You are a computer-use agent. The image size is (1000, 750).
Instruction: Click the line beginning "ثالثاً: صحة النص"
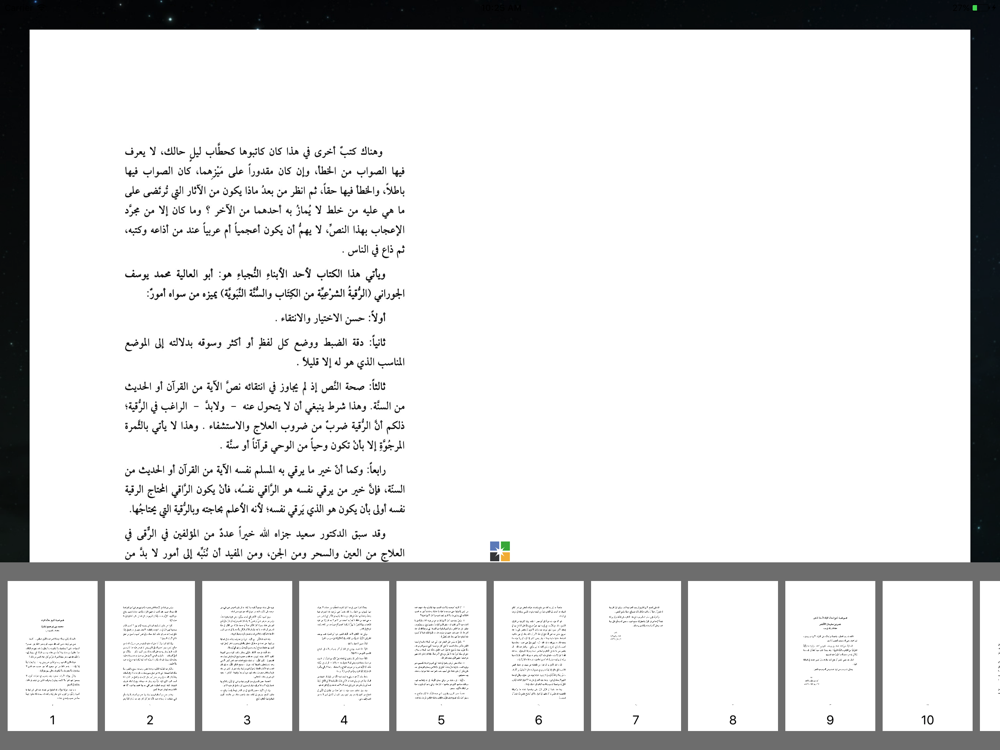255,386
